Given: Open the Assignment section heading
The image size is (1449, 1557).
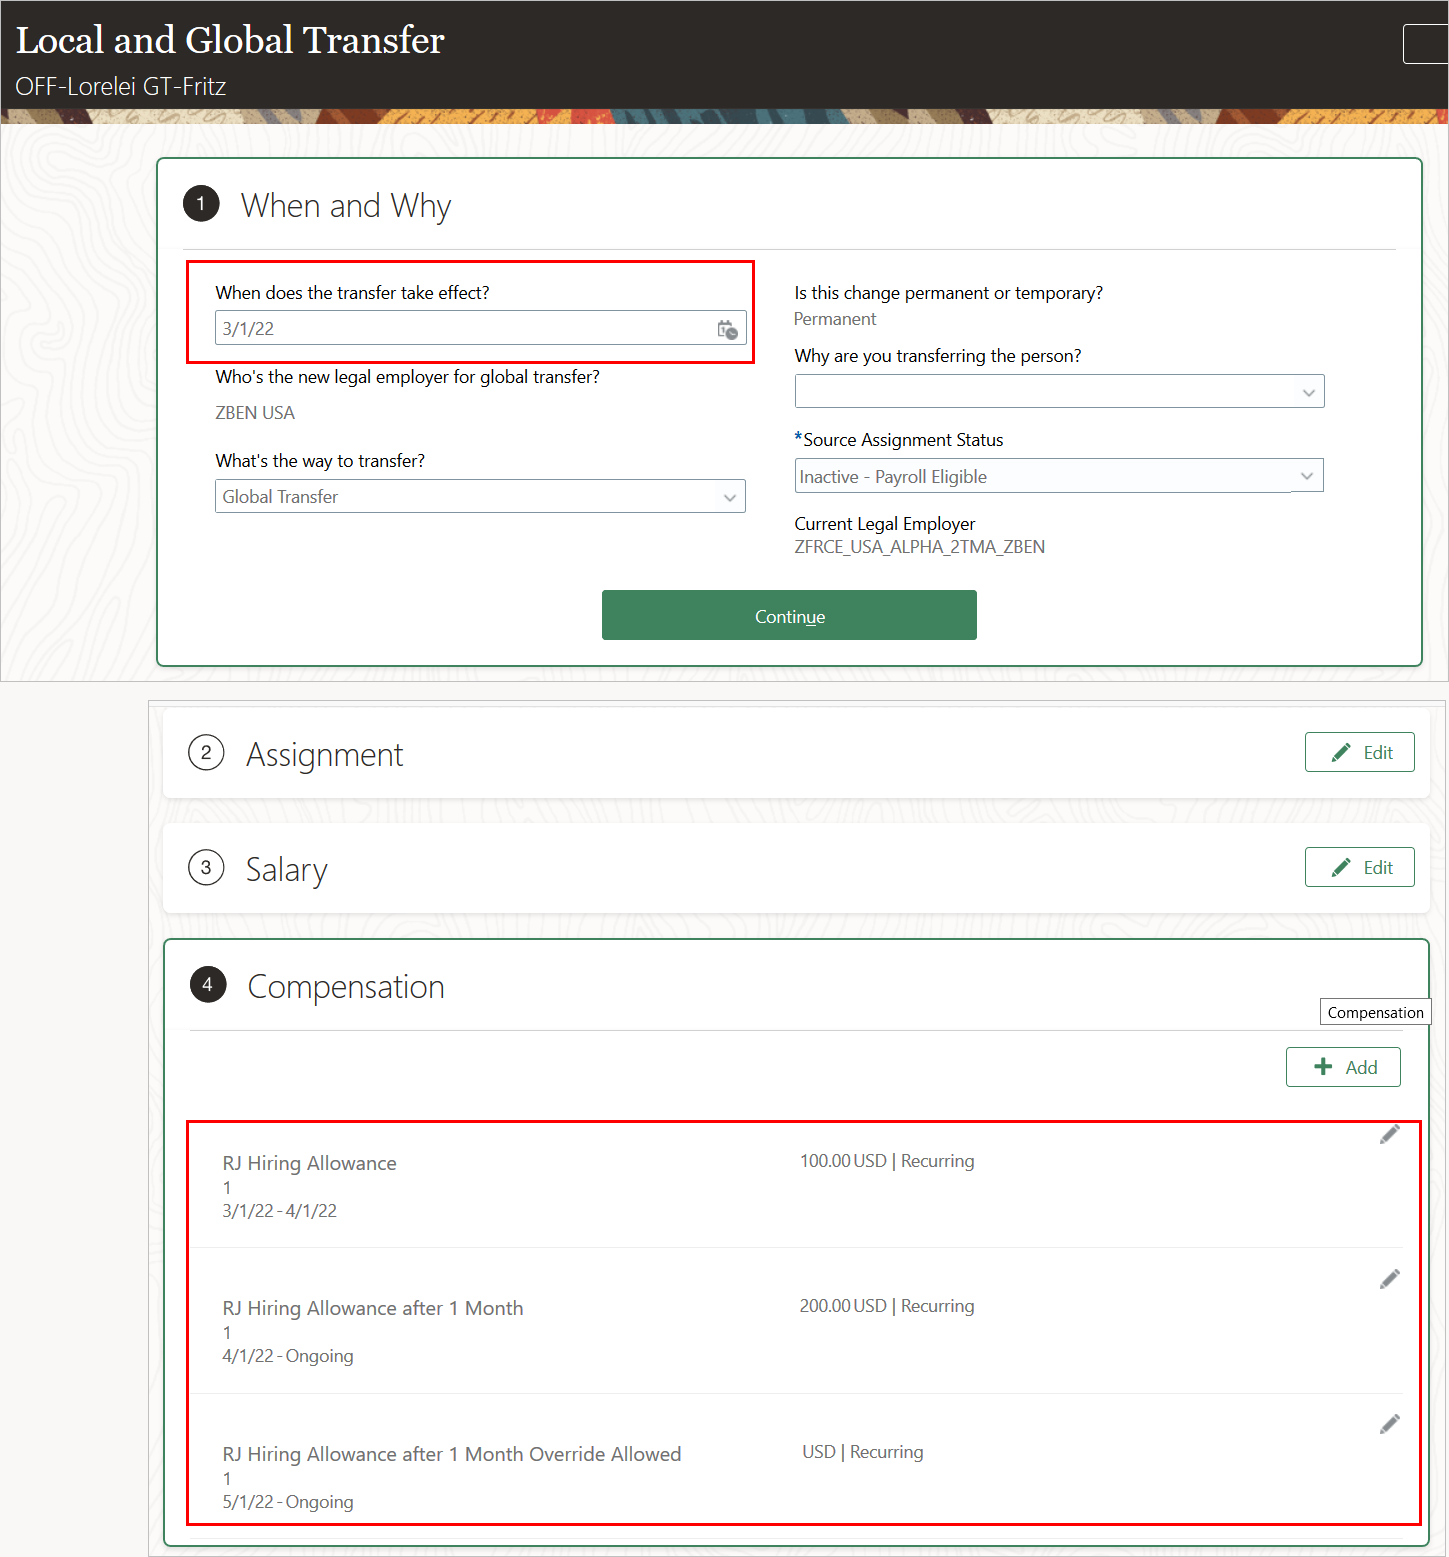Looking at the screenshot, I should (325, 755).
